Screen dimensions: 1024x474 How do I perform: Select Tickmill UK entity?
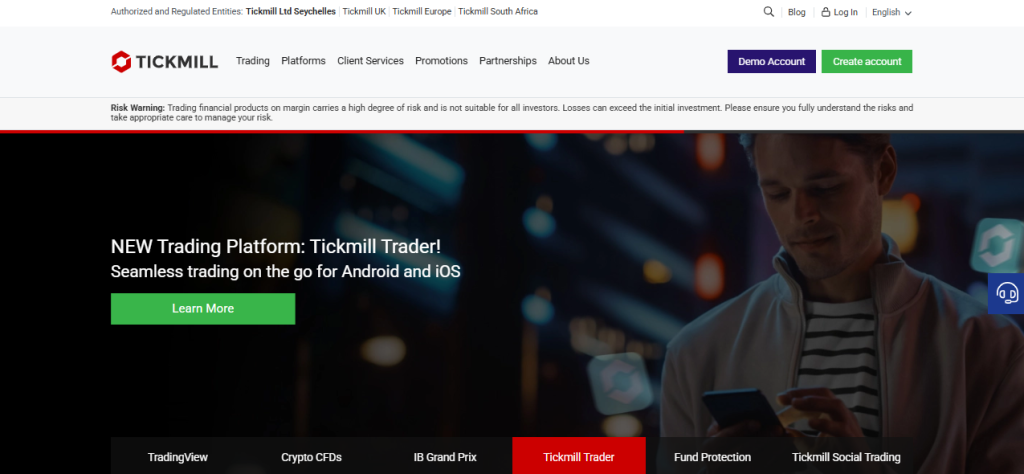pos(364,11)
